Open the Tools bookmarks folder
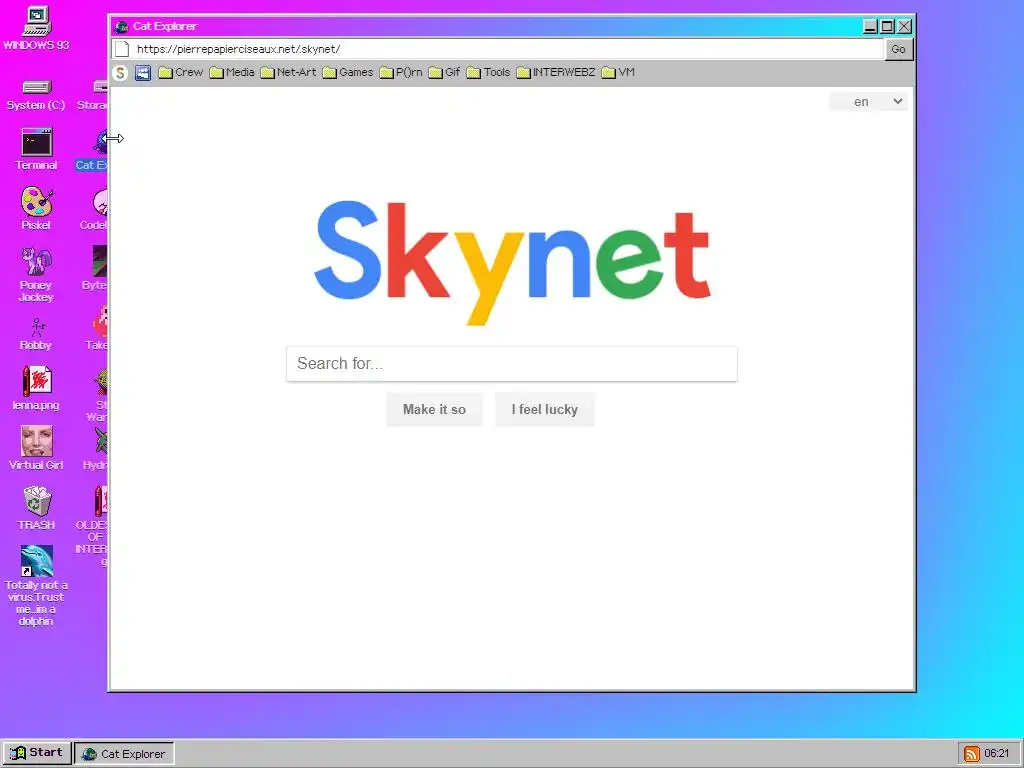Screen dimensions: 1024x768 488,72
